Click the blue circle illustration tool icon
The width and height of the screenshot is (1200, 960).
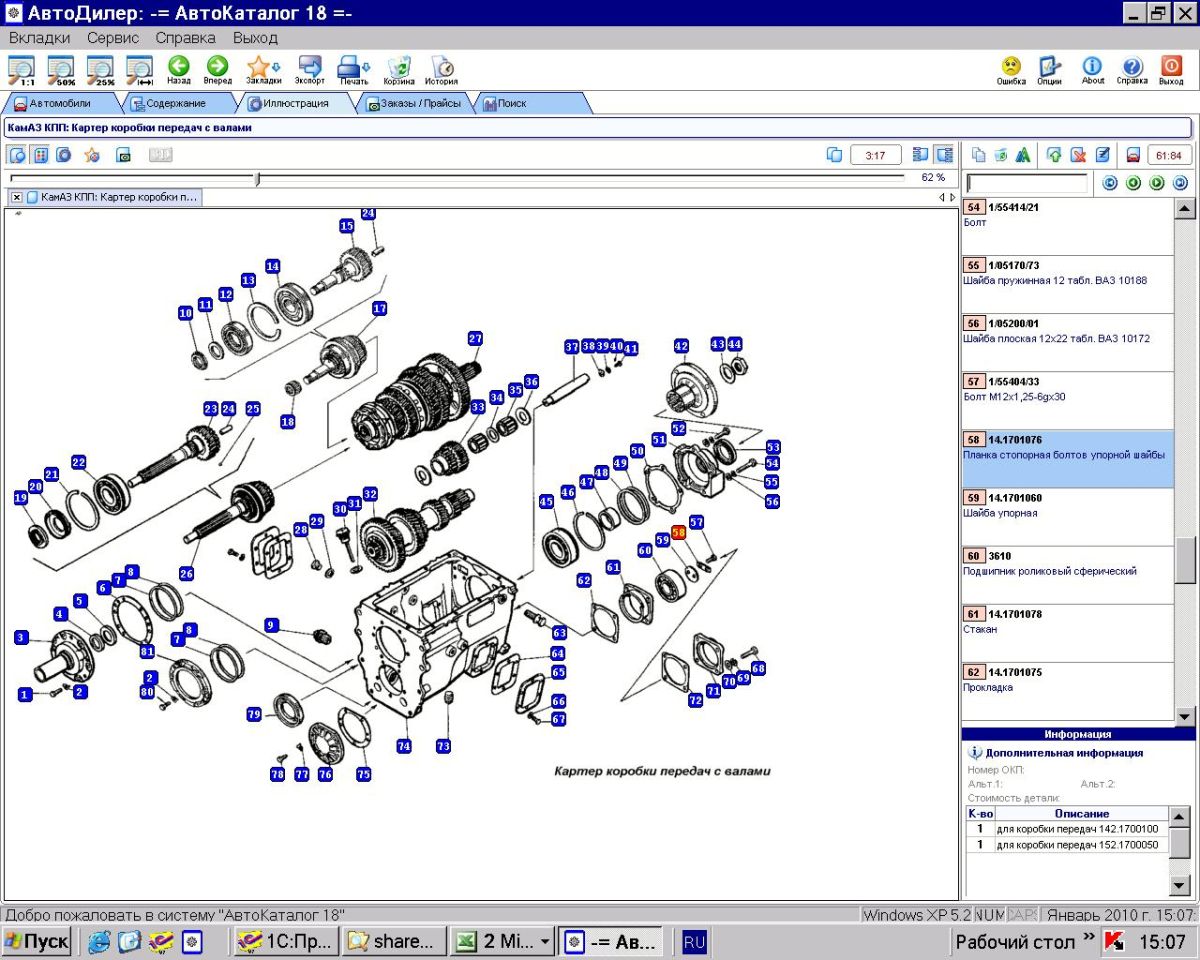point(64,155)
